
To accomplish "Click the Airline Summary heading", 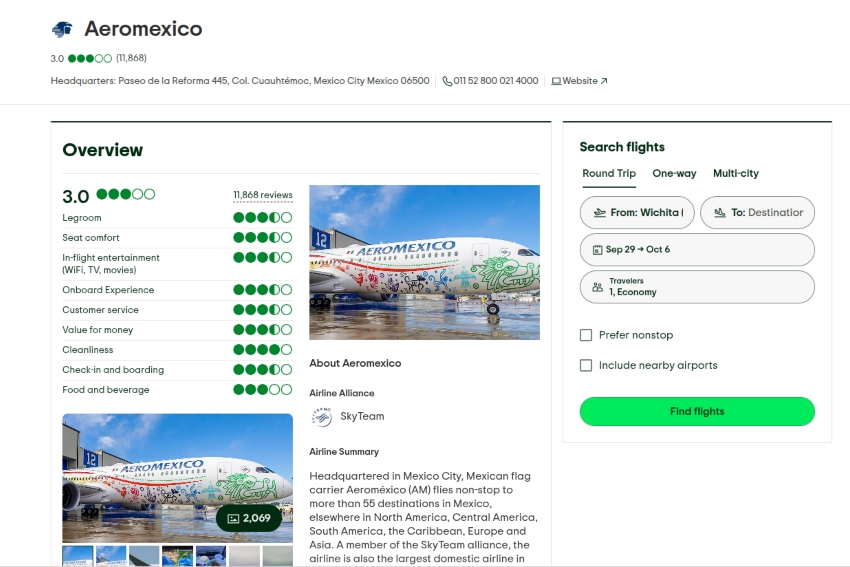I will click(x=344, y=452).
